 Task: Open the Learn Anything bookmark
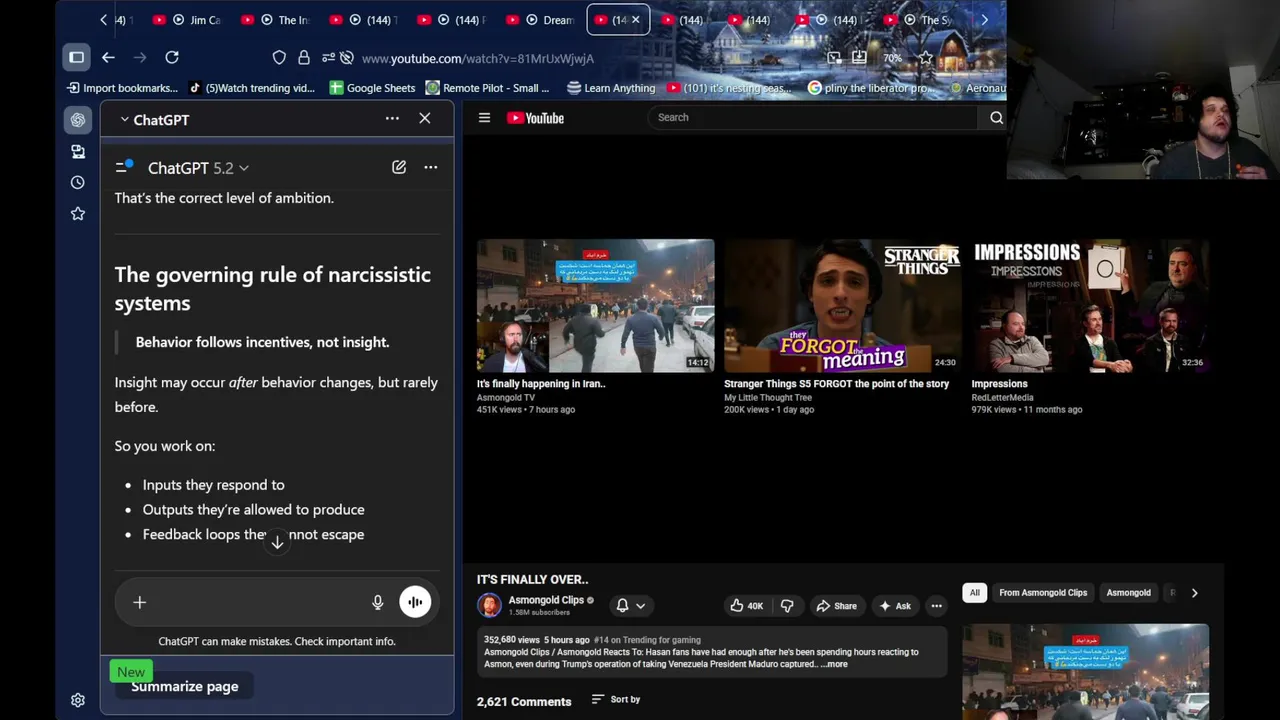(611, 88)
